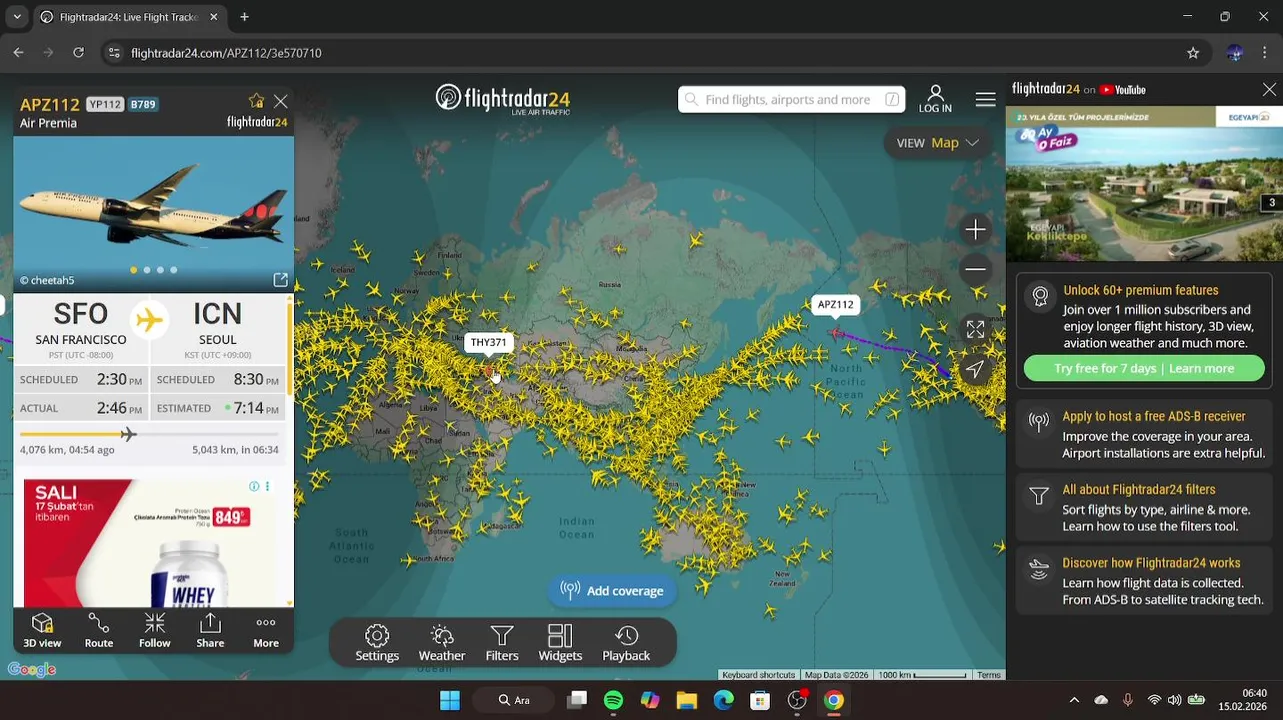Open Microsoft Edge from the taskbar
This screenshot has width=1283, height=720.
[723, 700]
